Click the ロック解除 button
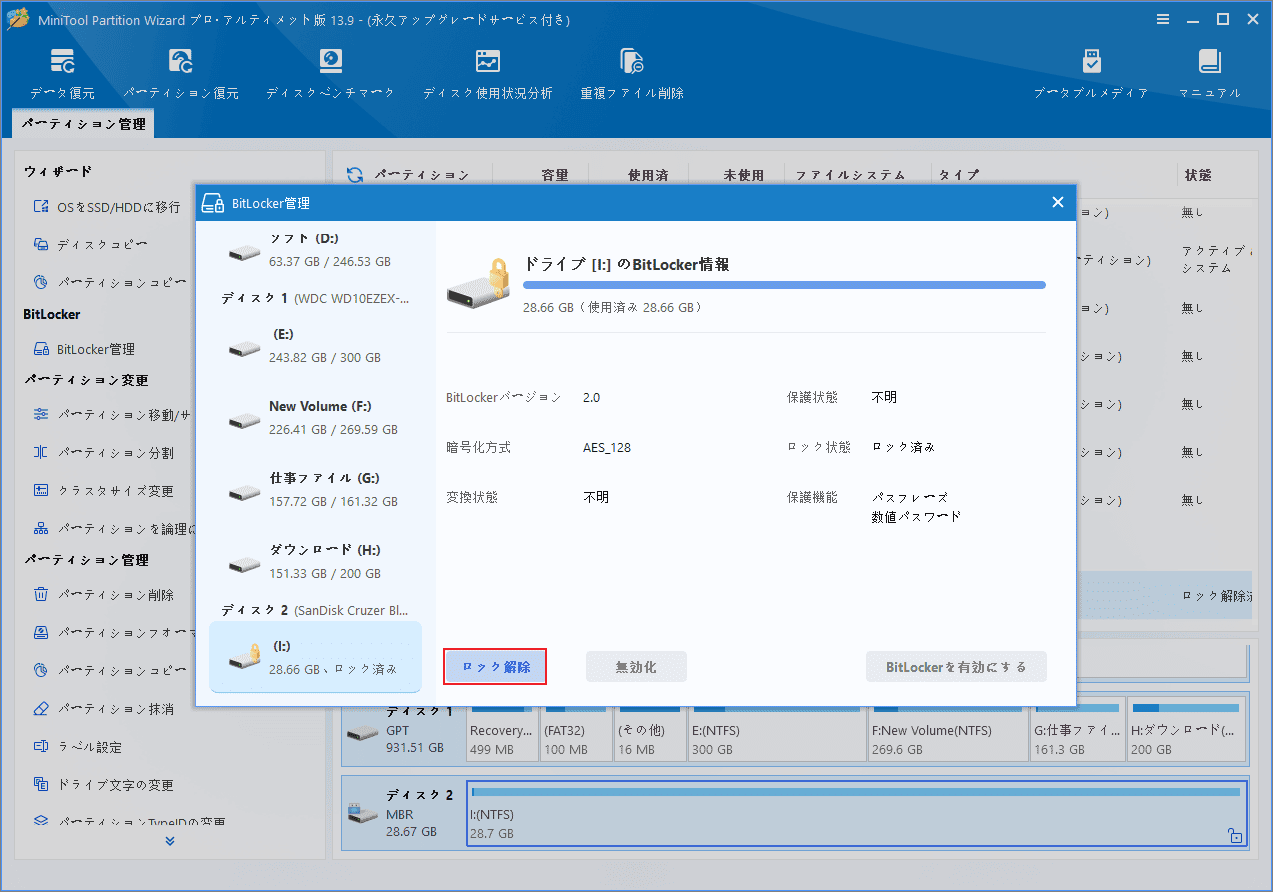Screen dimensions: 1273x892 pyautogui.click(x=495, y=667)
